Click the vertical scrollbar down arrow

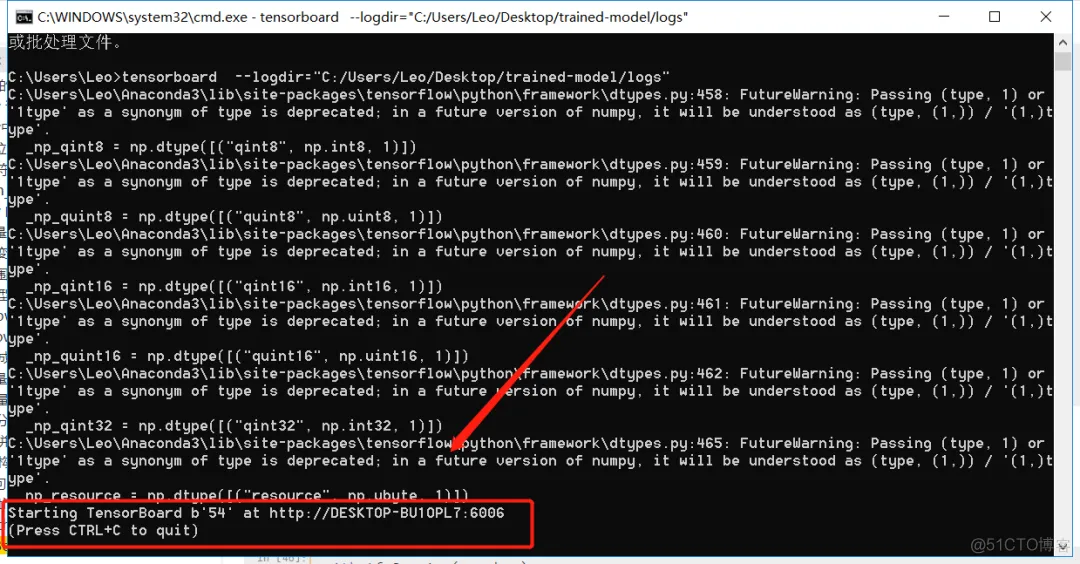(1063, 545)
